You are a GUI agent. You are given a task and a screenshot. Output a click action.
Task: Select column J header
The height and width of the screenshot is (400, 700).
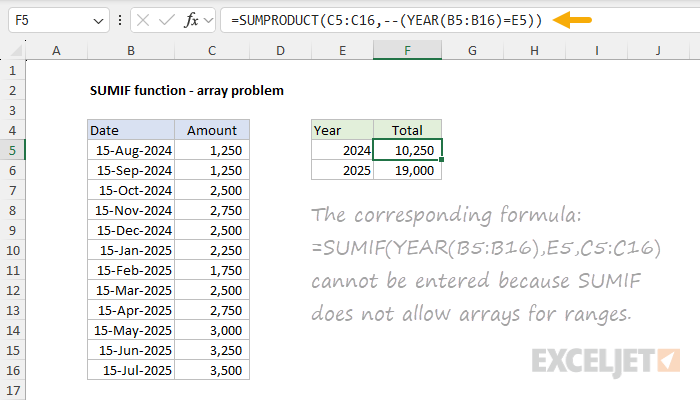point(658,50)
